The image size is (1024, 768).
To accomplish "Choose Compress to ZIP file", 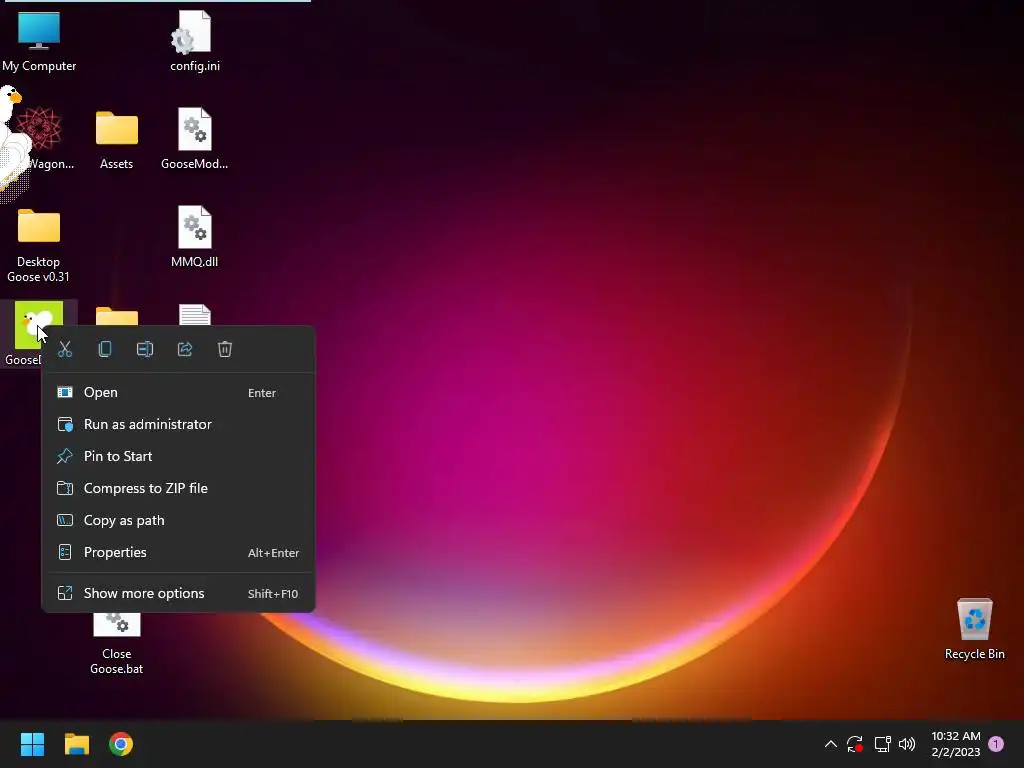I will tap(178, 488).
